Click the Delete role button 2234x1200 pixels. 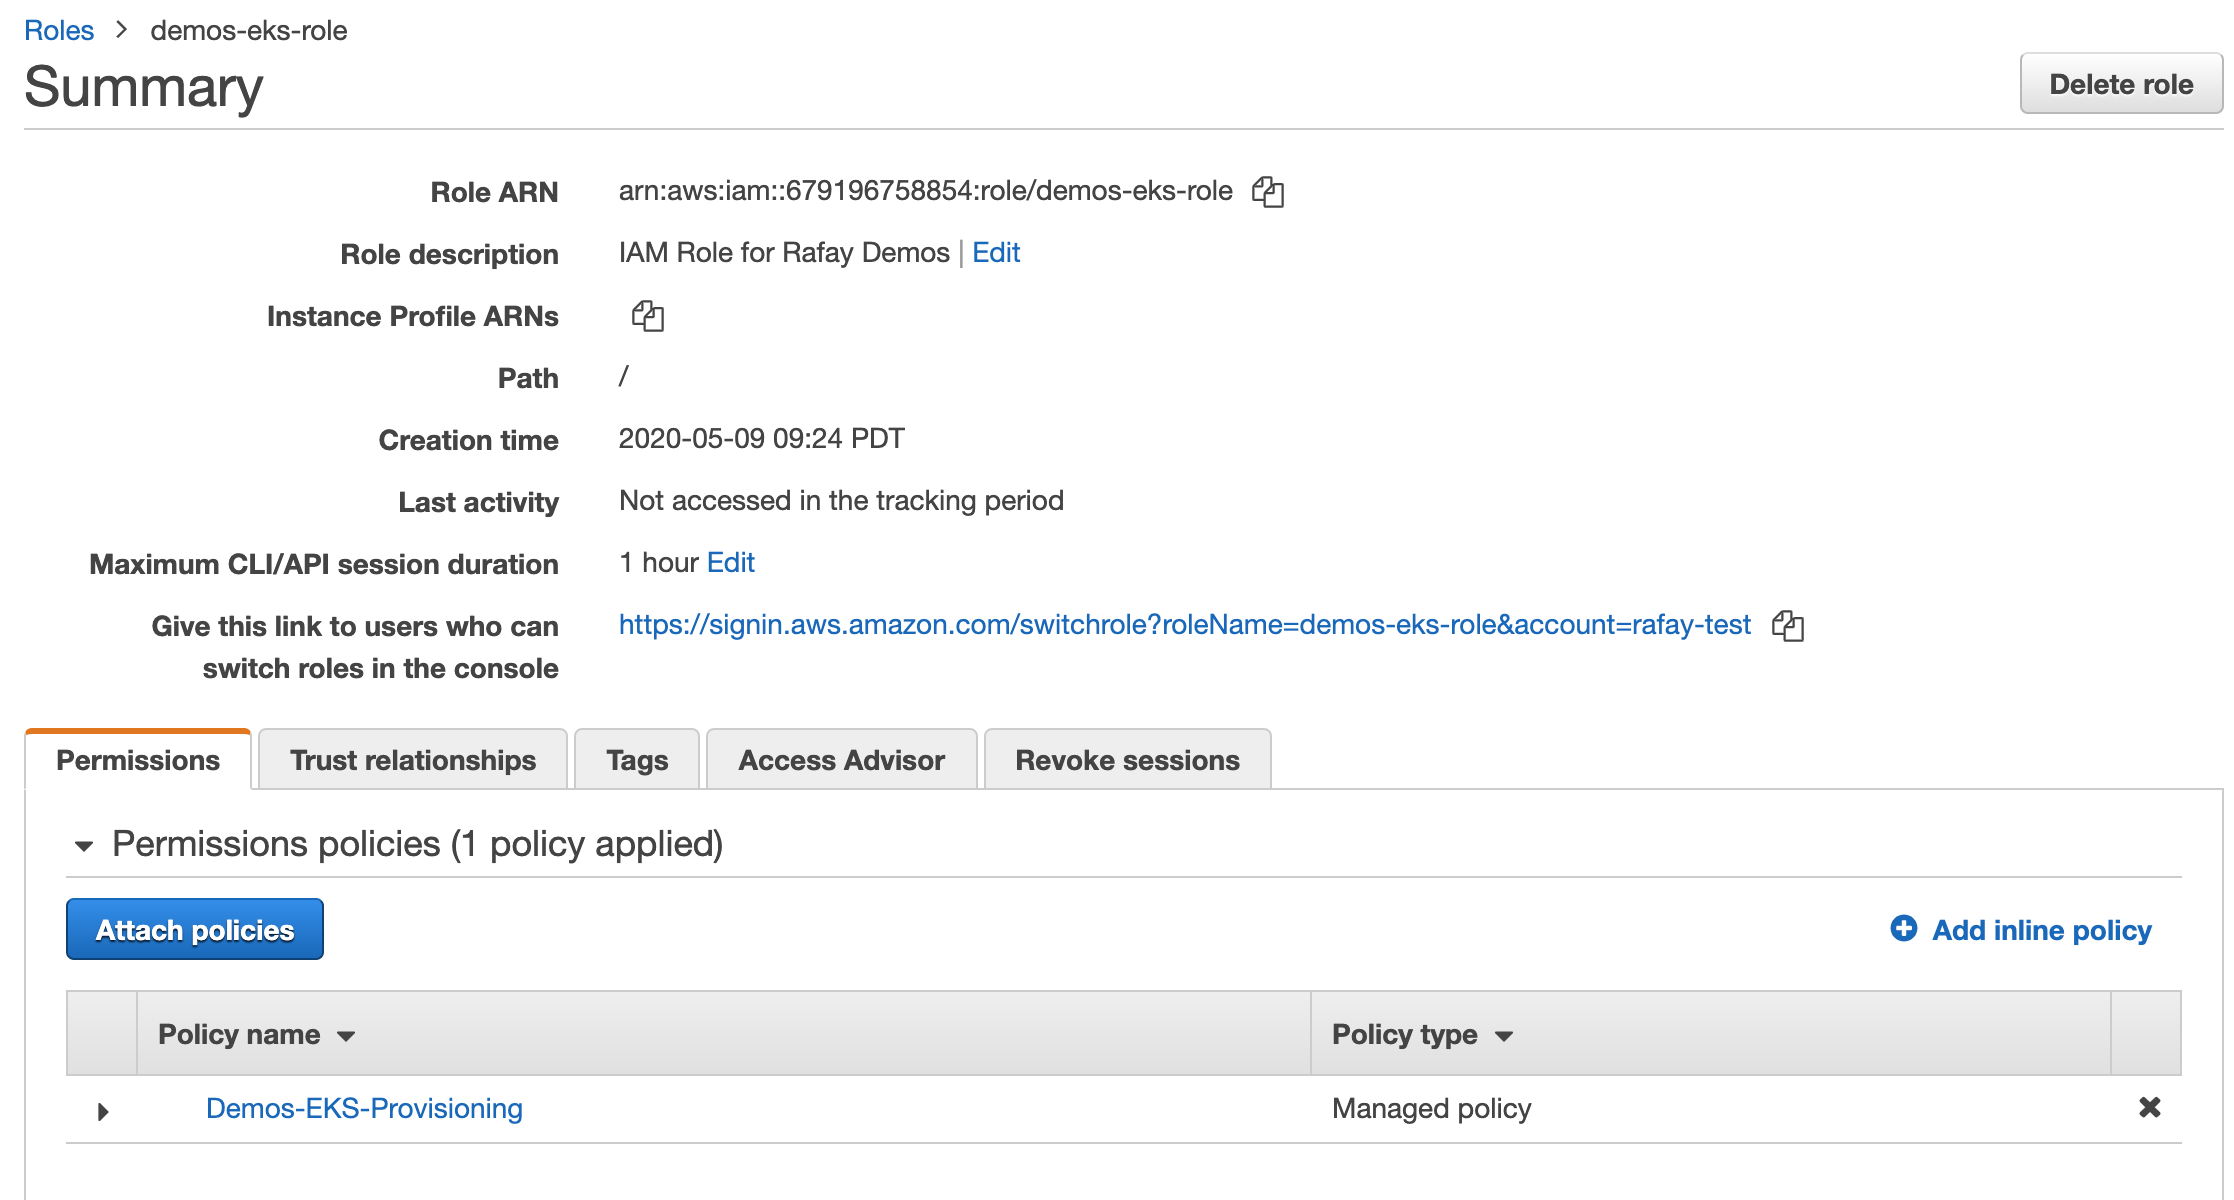coord(2121,84)
